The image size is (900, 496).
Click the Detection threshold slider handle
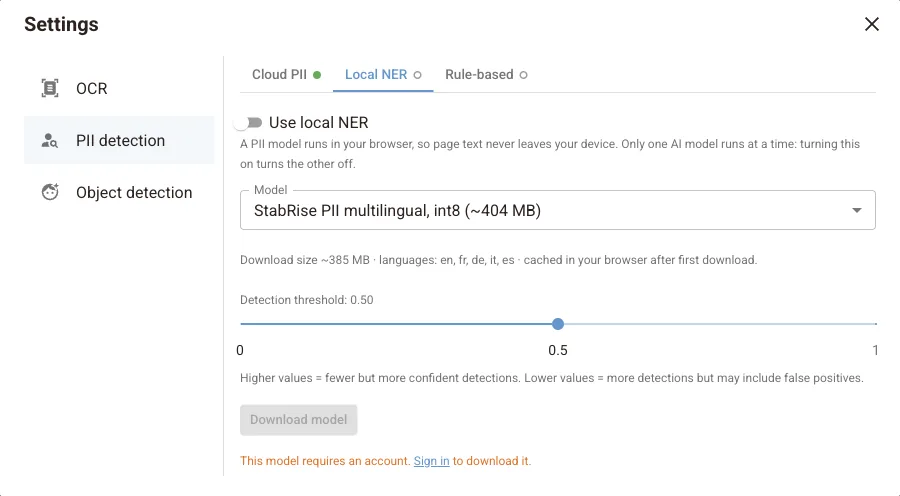click(557, 324)
